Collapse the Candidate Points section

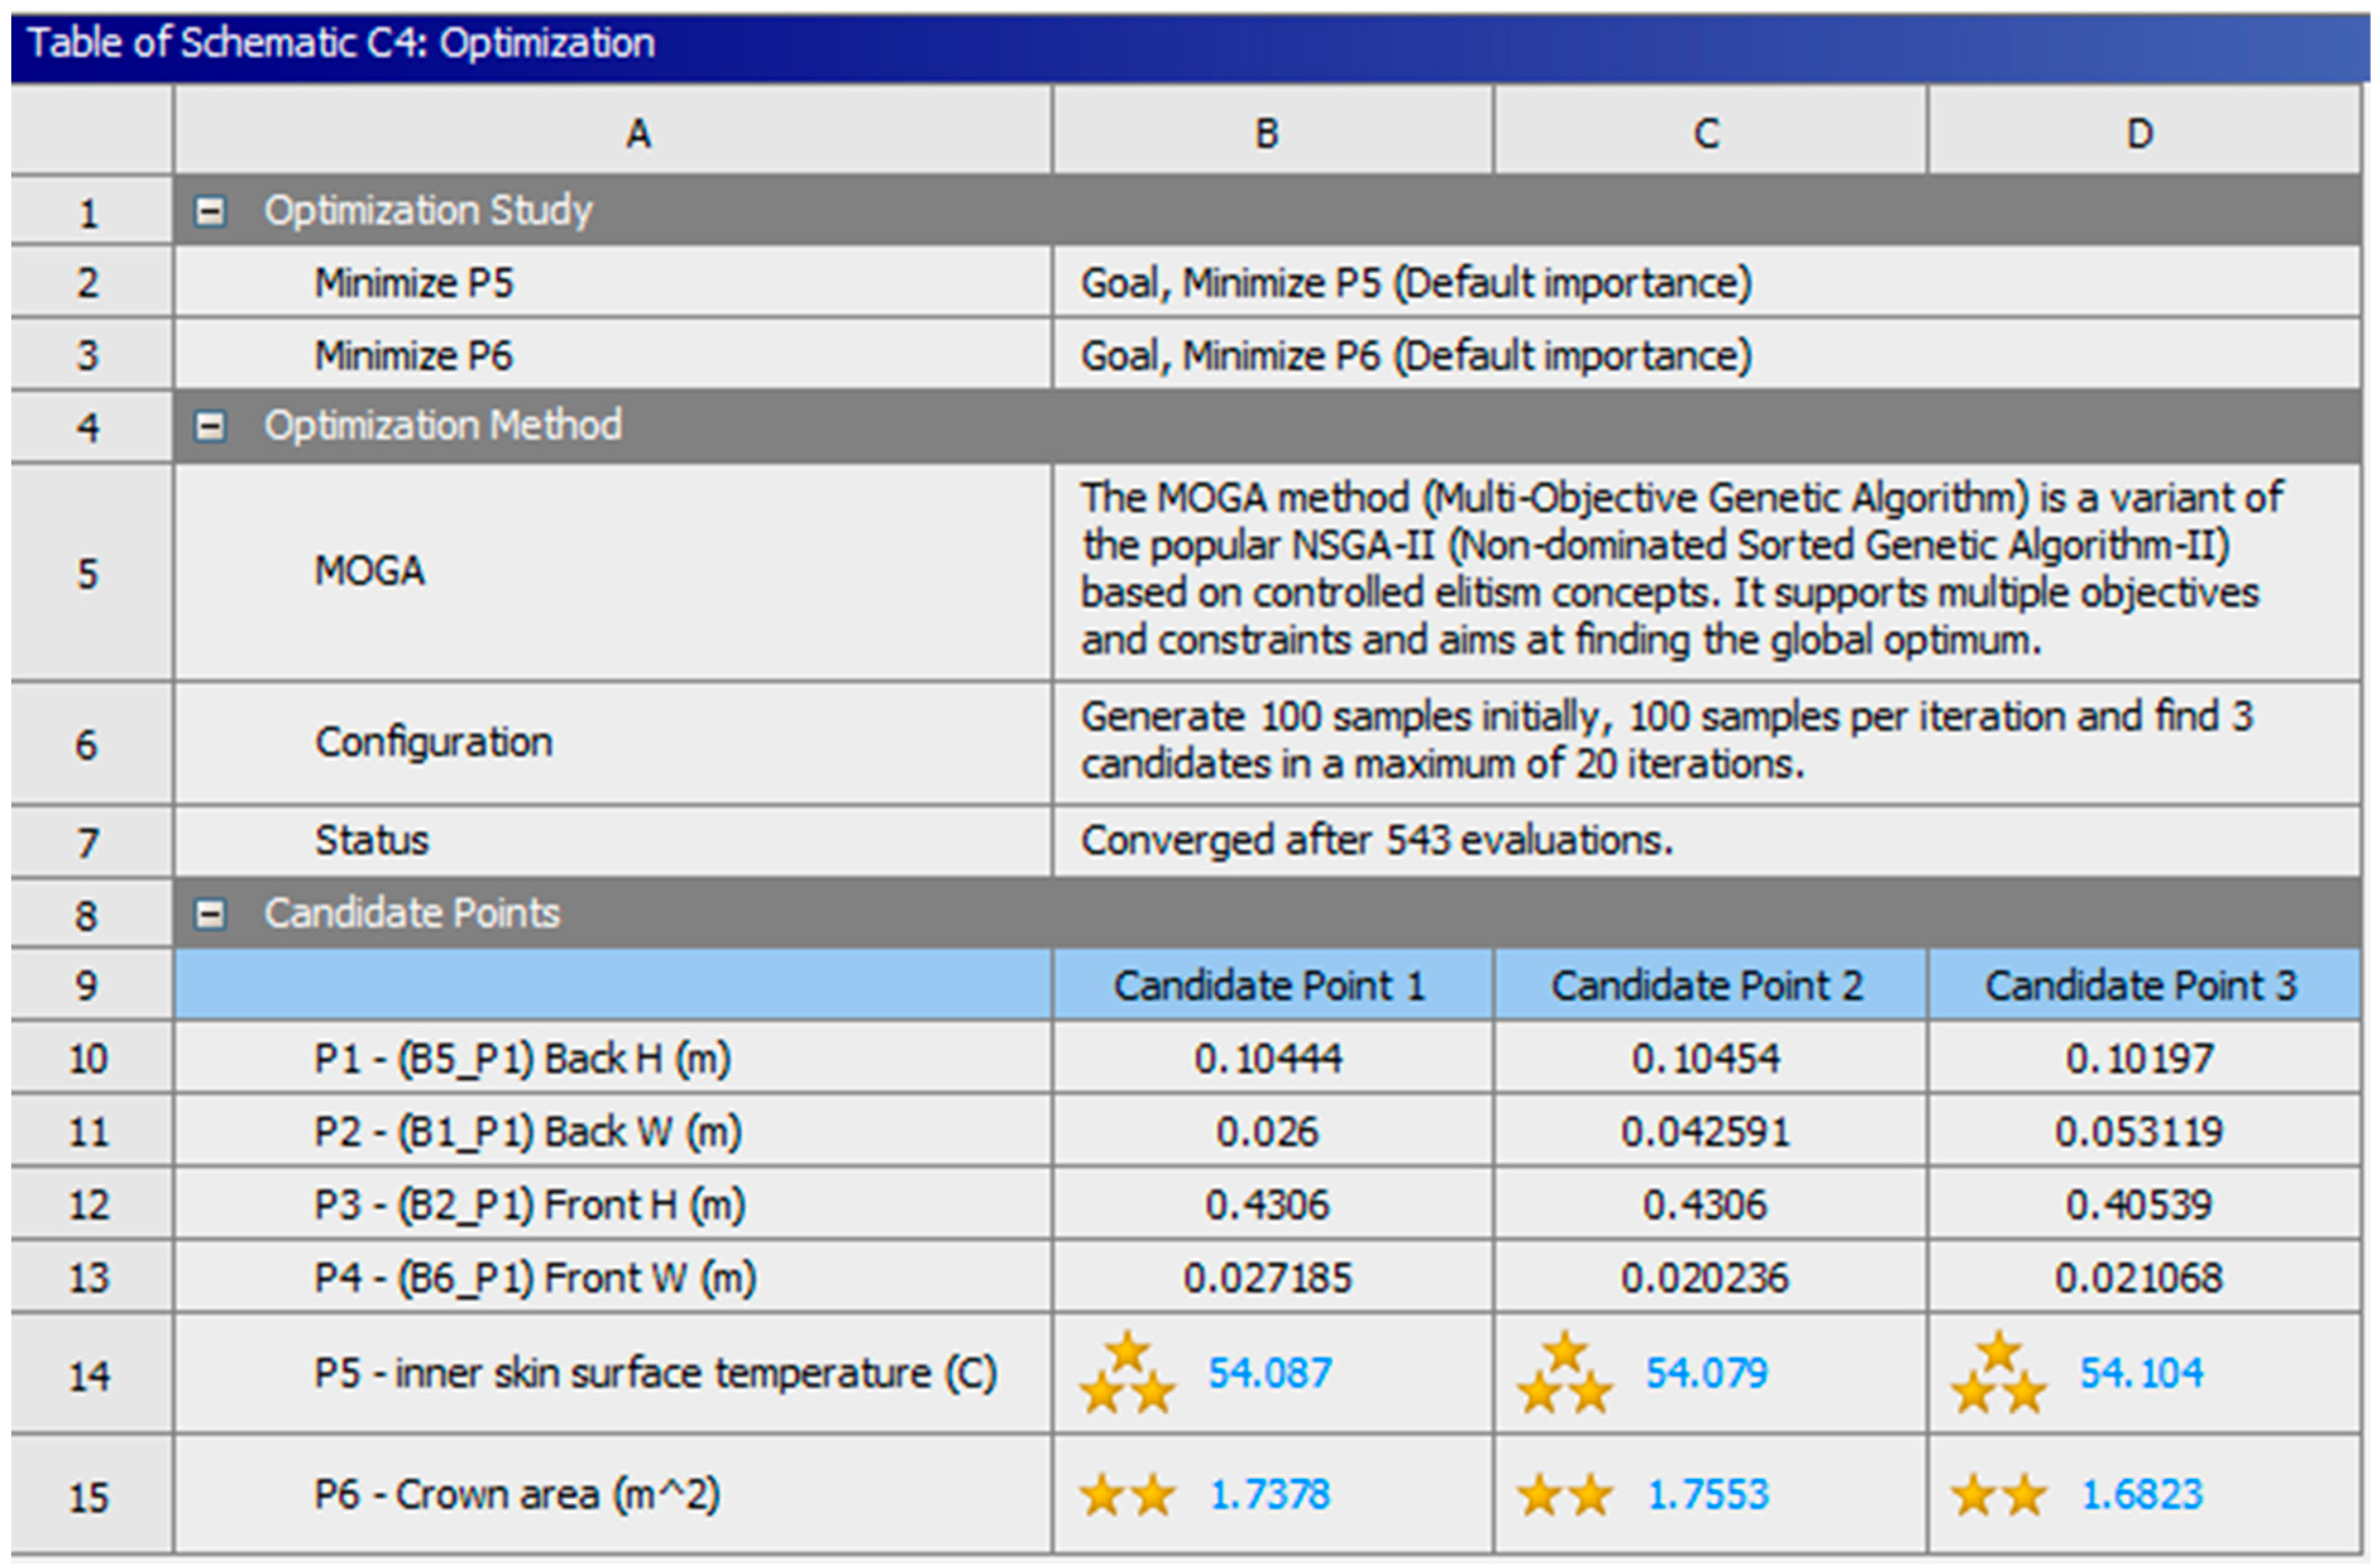click(x=209, y=914)
